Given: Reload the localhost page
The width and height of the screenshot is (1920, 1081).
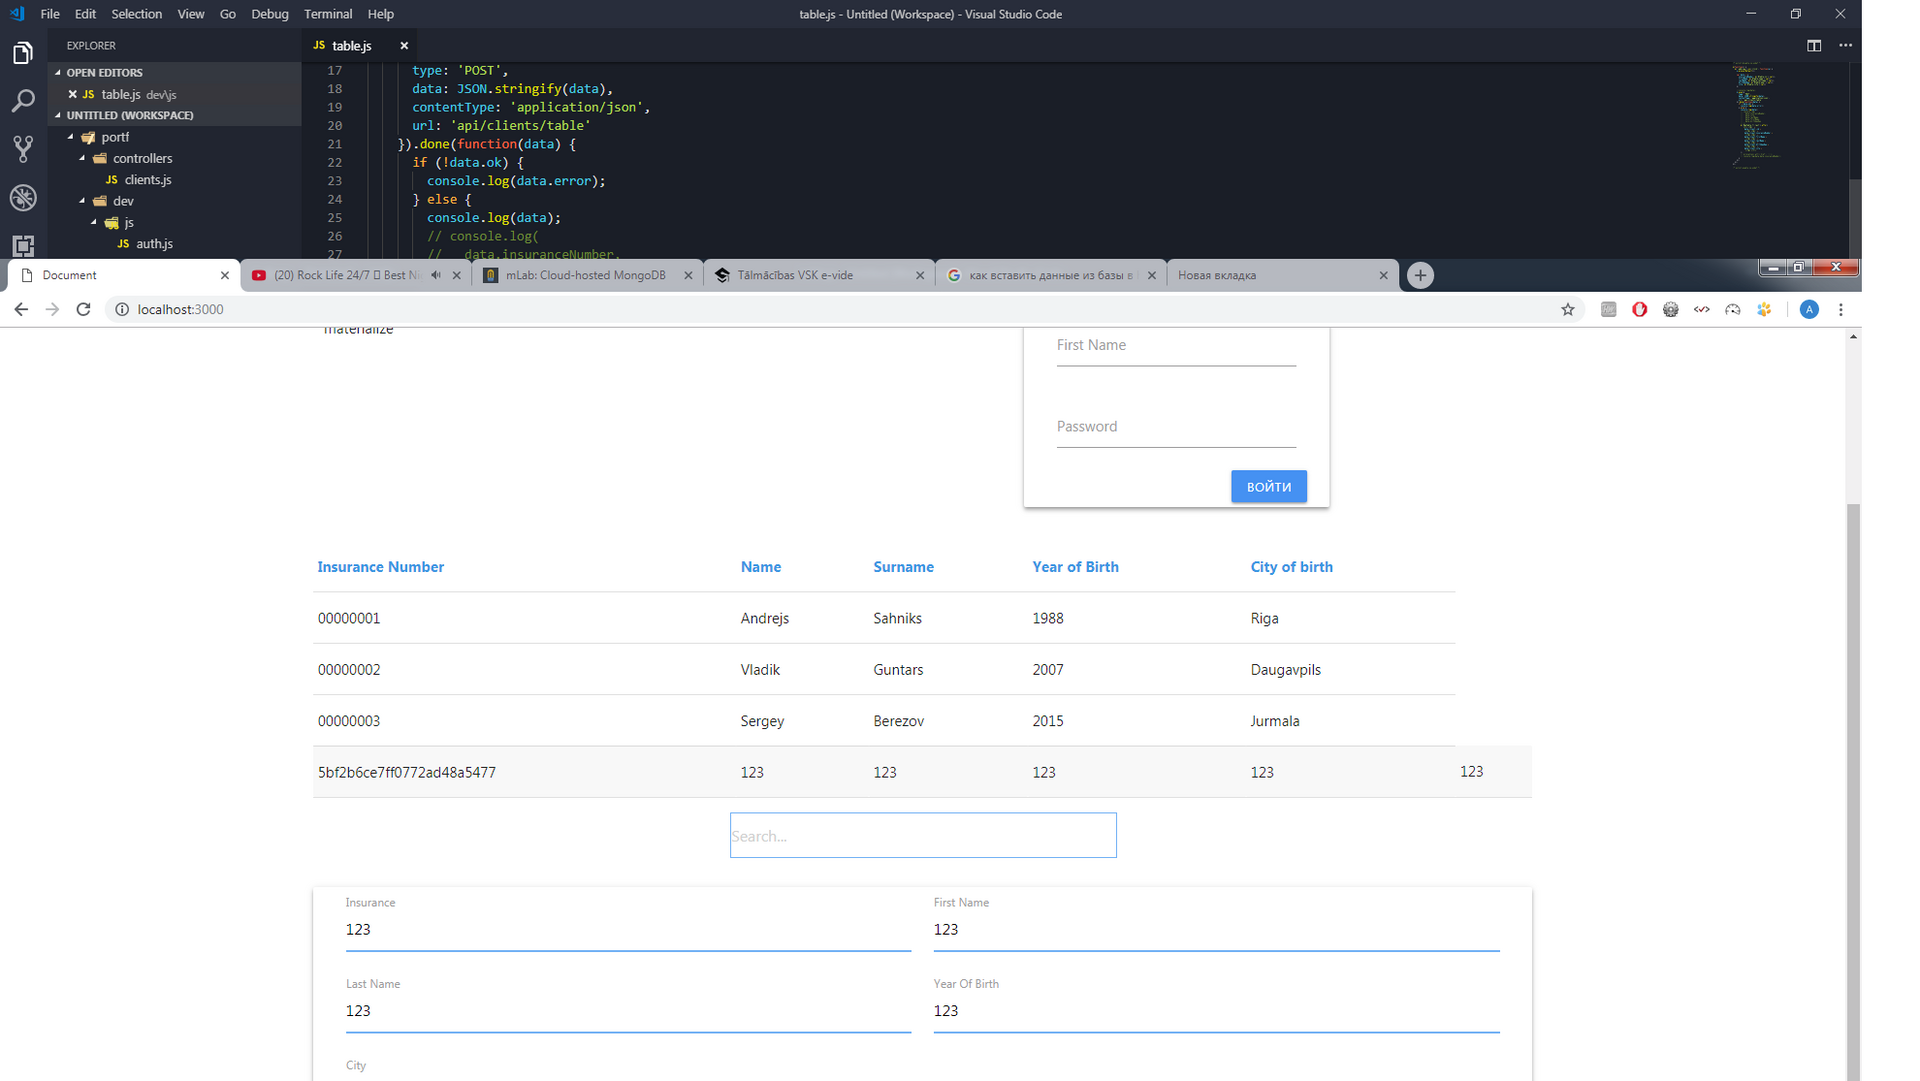Looking at the screenshot, I should (83, 309).
